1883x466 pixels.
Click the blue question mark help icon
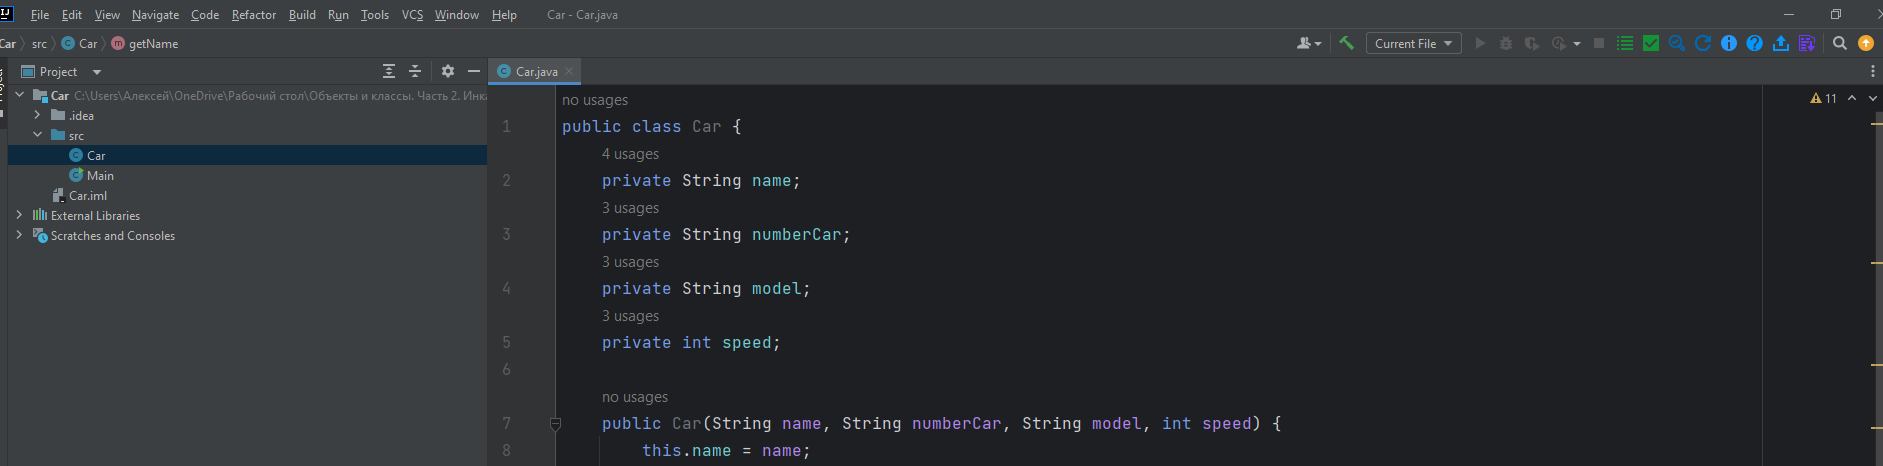click(1754, 43)
